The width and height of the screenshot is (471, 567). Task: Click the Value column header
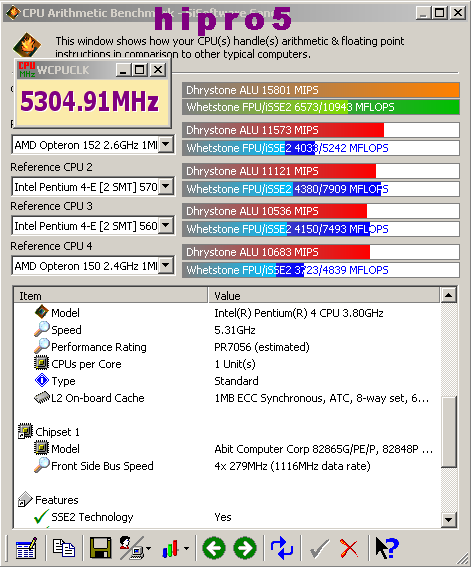click(324, 295)
